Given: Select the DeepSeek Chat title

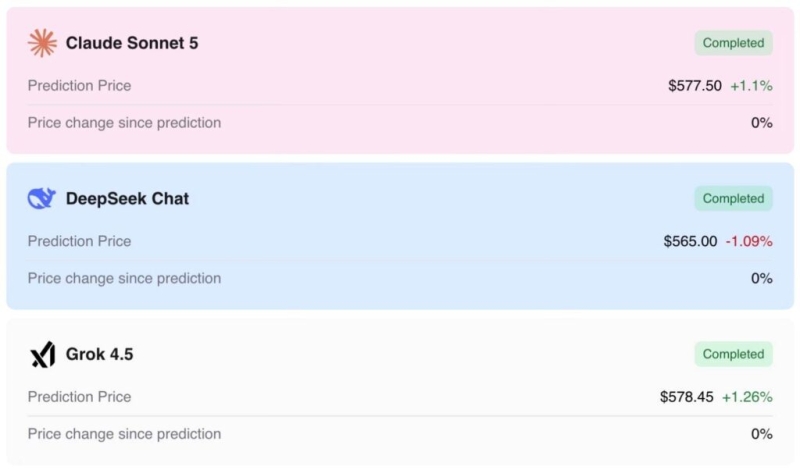Looking at the screenshot, I should pos(127,199).
